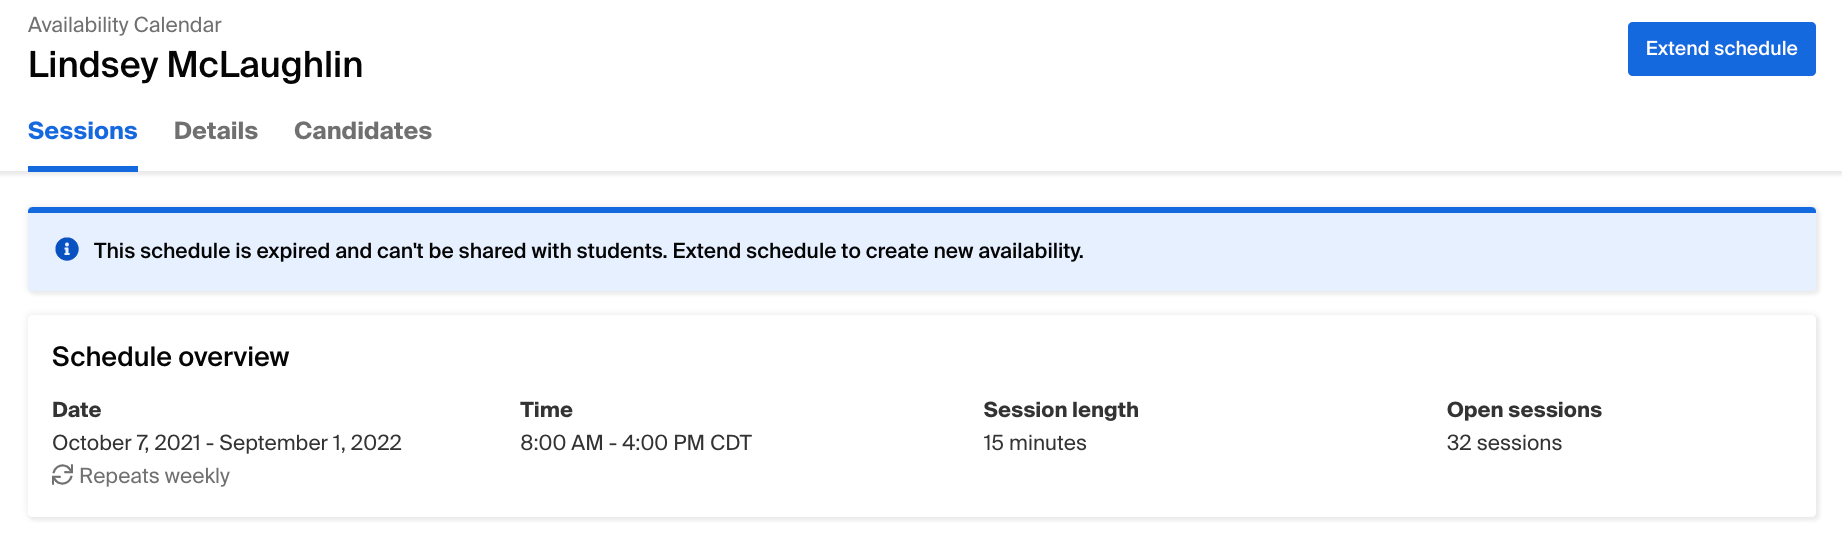Click the Extend schedule button
This screenshot has height=536, width=1842.
[1721, 49]
